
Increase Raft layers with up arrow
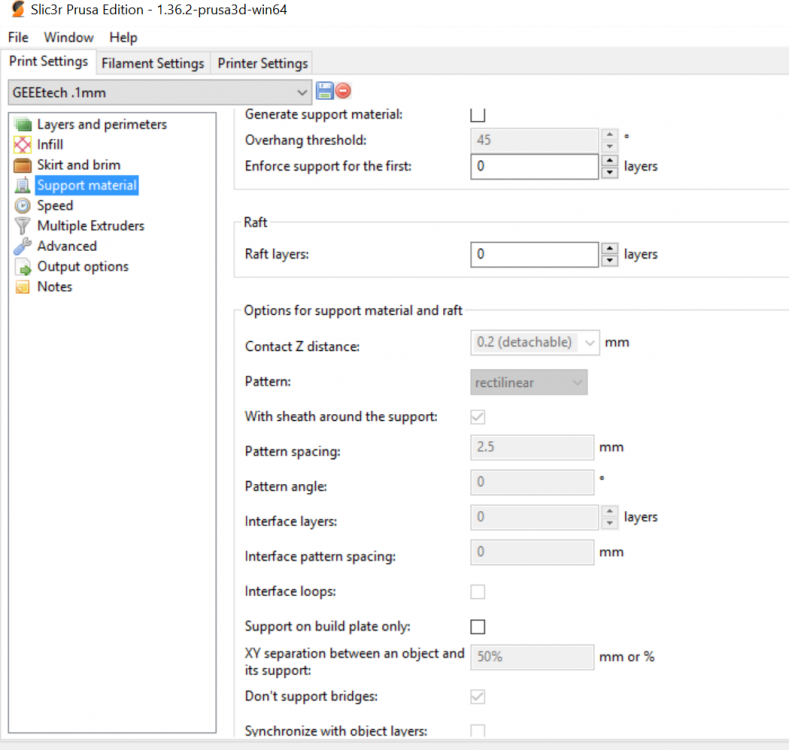tap(610, 249)
